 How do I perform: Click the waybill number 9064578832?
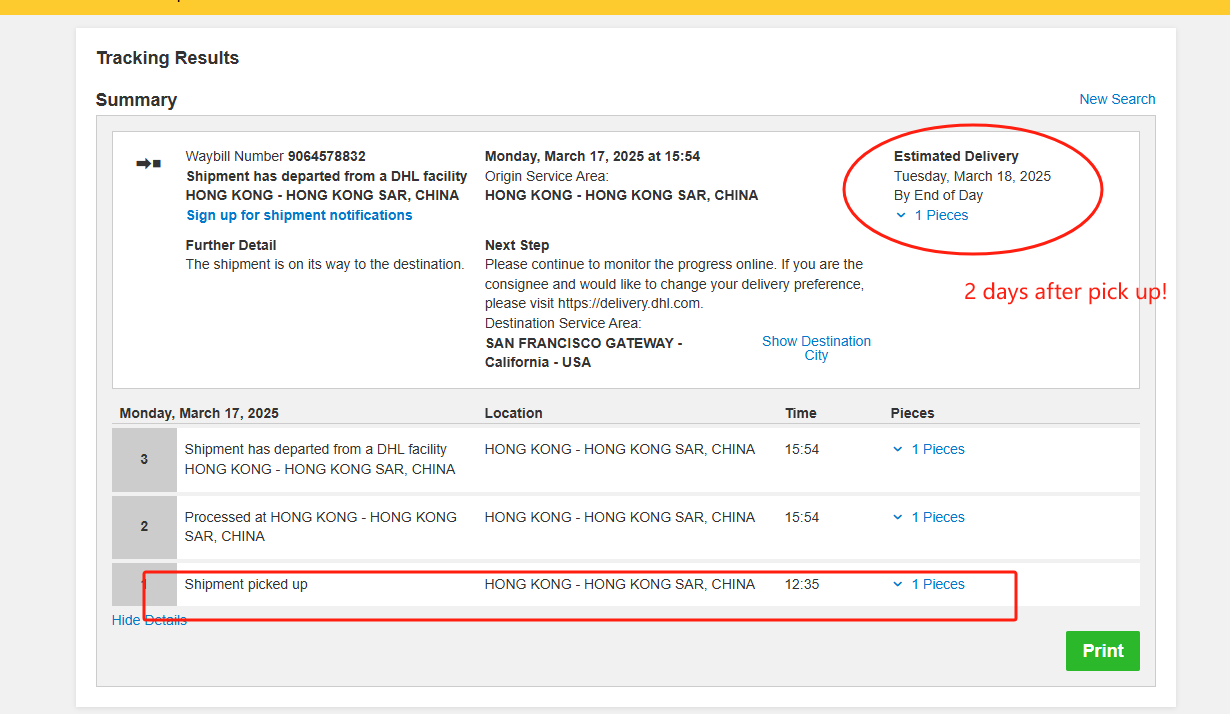[x=326, y=156]
